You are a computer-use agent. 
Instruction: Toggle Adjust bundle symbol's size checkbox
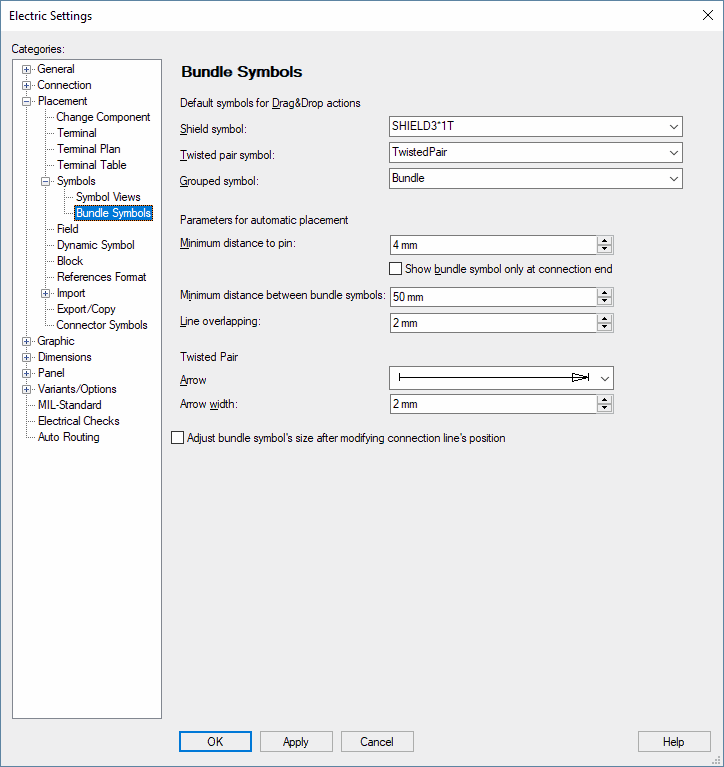[178, 438]
